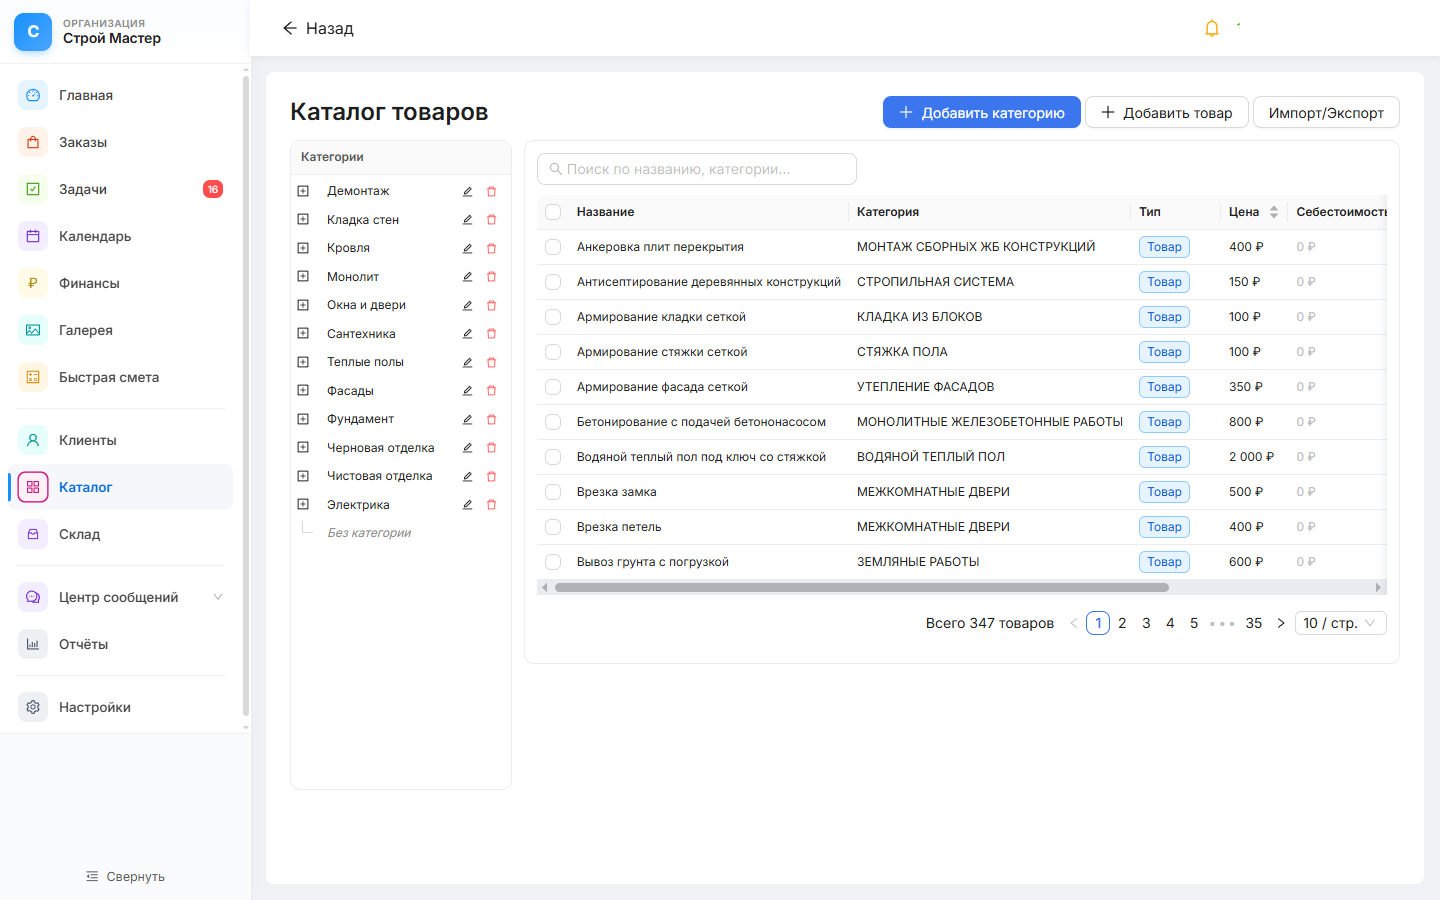The width and height of the screenshot is (1440, 900).
Task: Open the Заказы section icon
Action: (x=33, y=142)
